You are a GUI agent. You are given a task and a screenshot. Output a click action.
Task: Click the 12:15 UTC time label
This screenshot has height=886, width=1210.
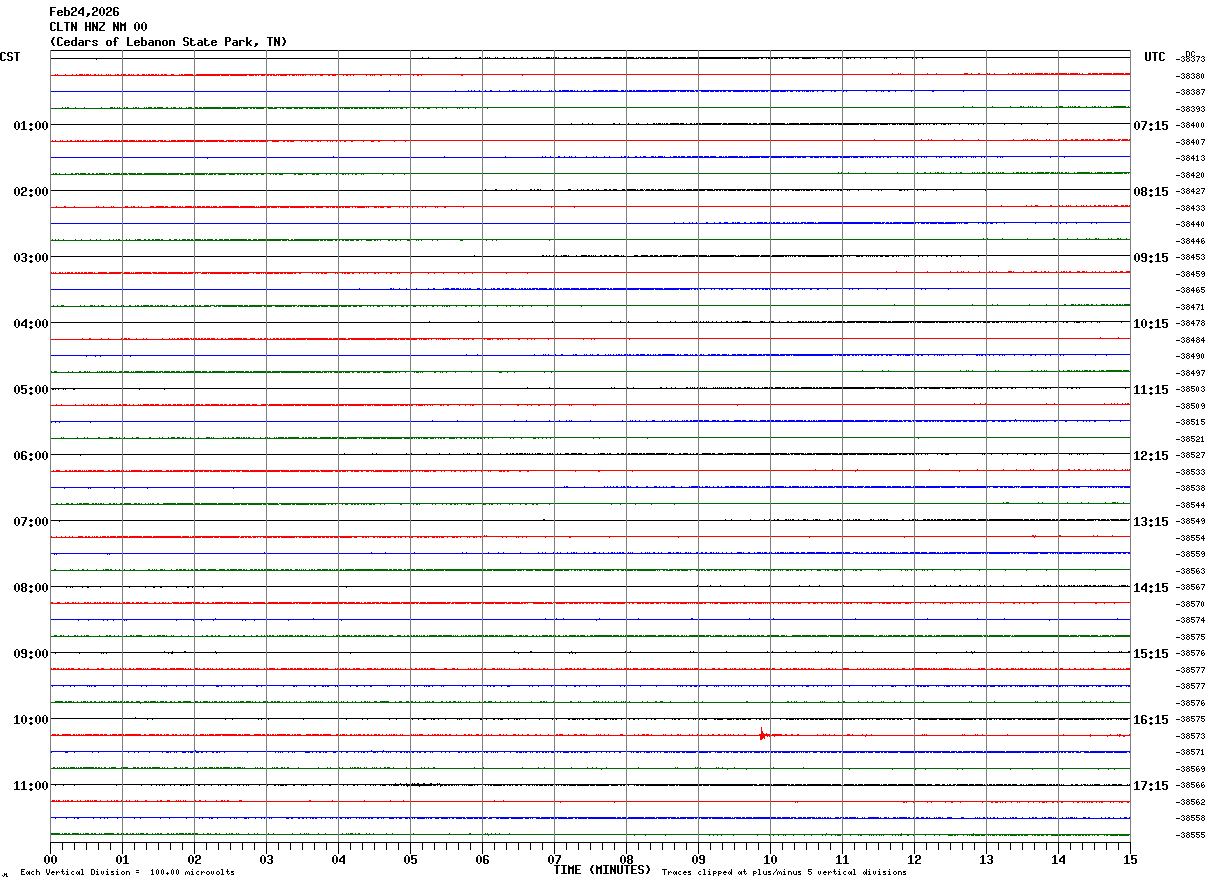[x=1151, y=455]
